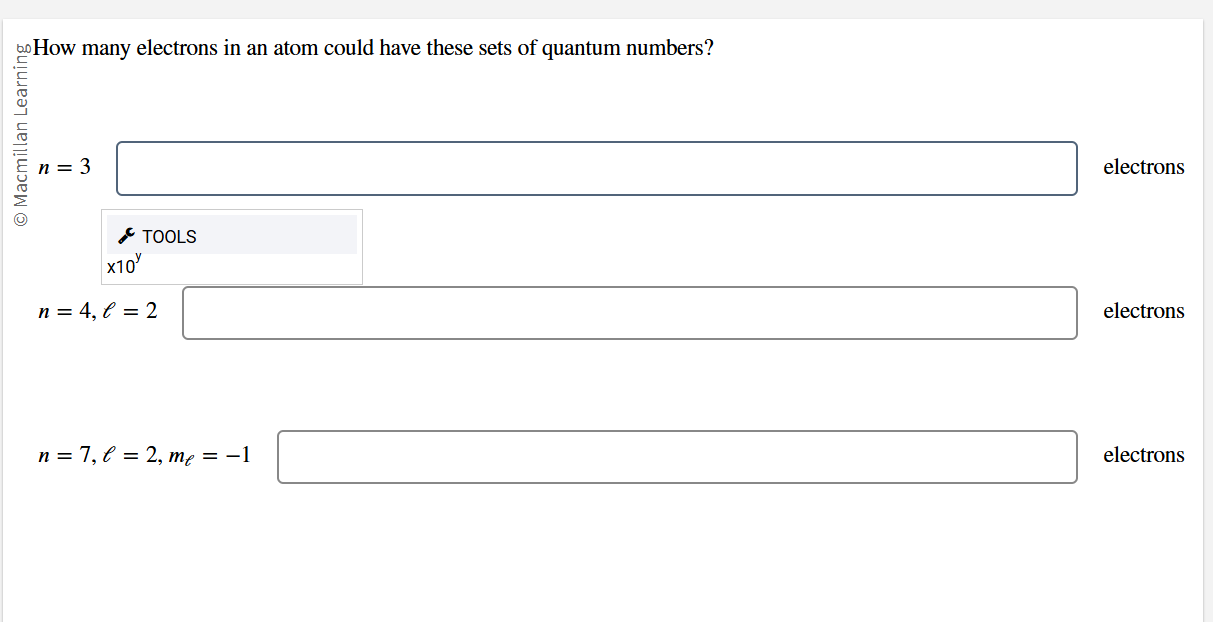
Task: Click the n = 7, ℓ = 2 label
Action: coord(144,455)
